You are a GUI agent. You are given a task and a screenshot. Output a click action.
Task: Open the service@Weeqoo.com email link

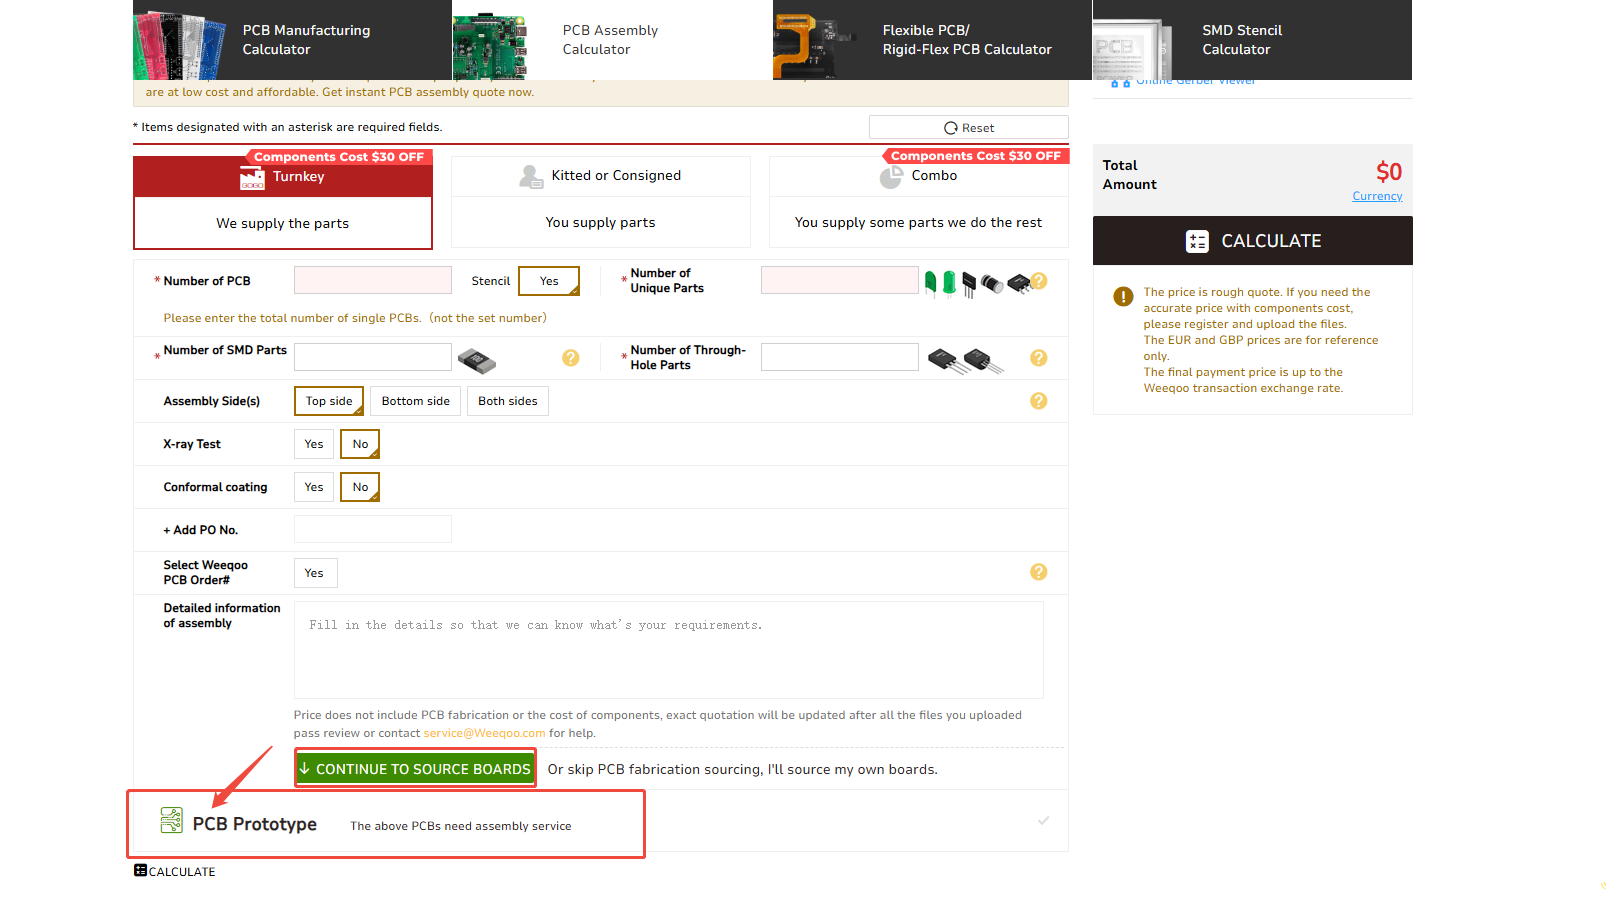pos(484,733)
